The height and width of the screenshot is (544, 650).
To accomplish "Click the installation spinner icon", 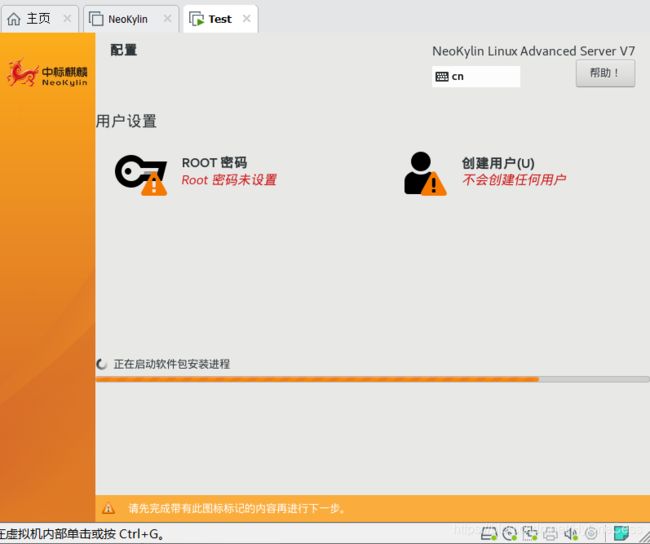I will [102, 364].
